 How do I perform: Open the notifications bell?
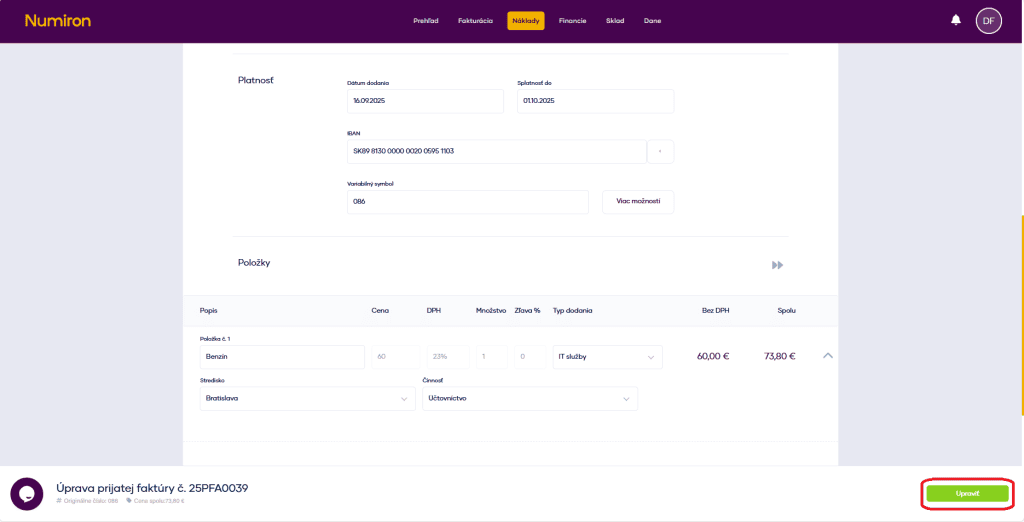tap(956, 20)
